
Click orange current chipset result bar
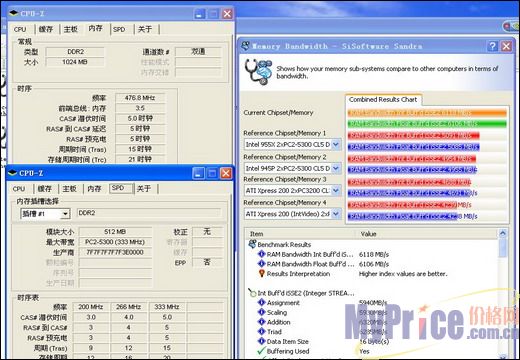[x=427, y=113]
